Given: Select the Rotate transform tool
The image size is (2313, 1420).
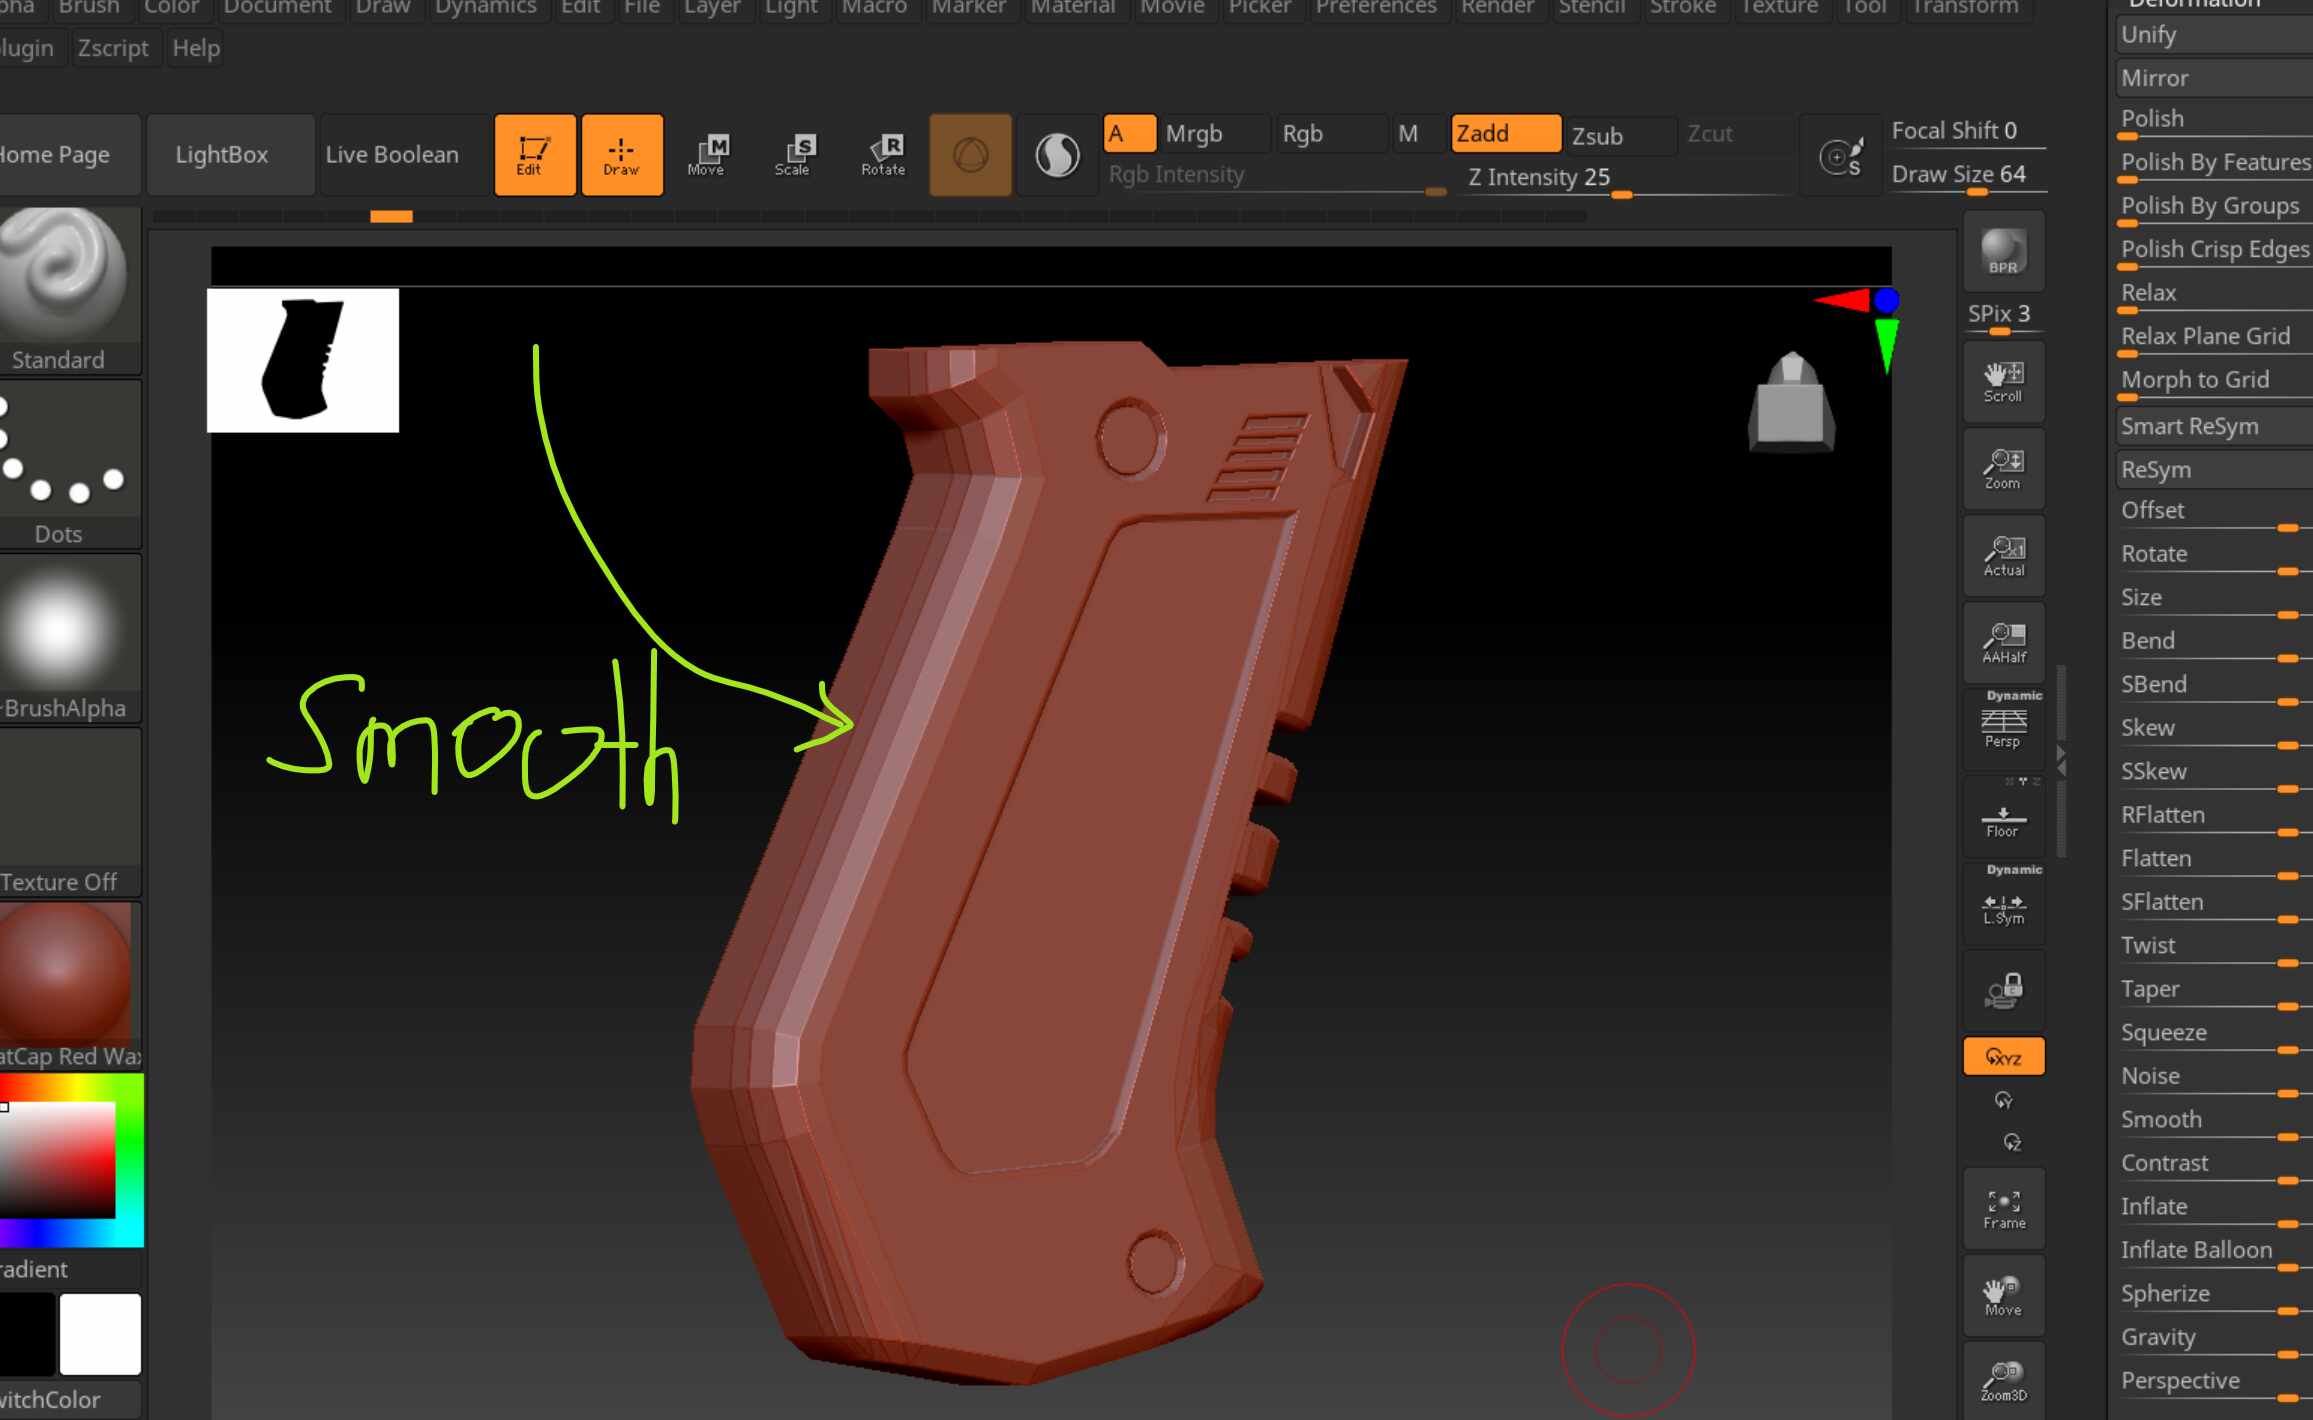Looking at the screenshot, I should (883, 155).
